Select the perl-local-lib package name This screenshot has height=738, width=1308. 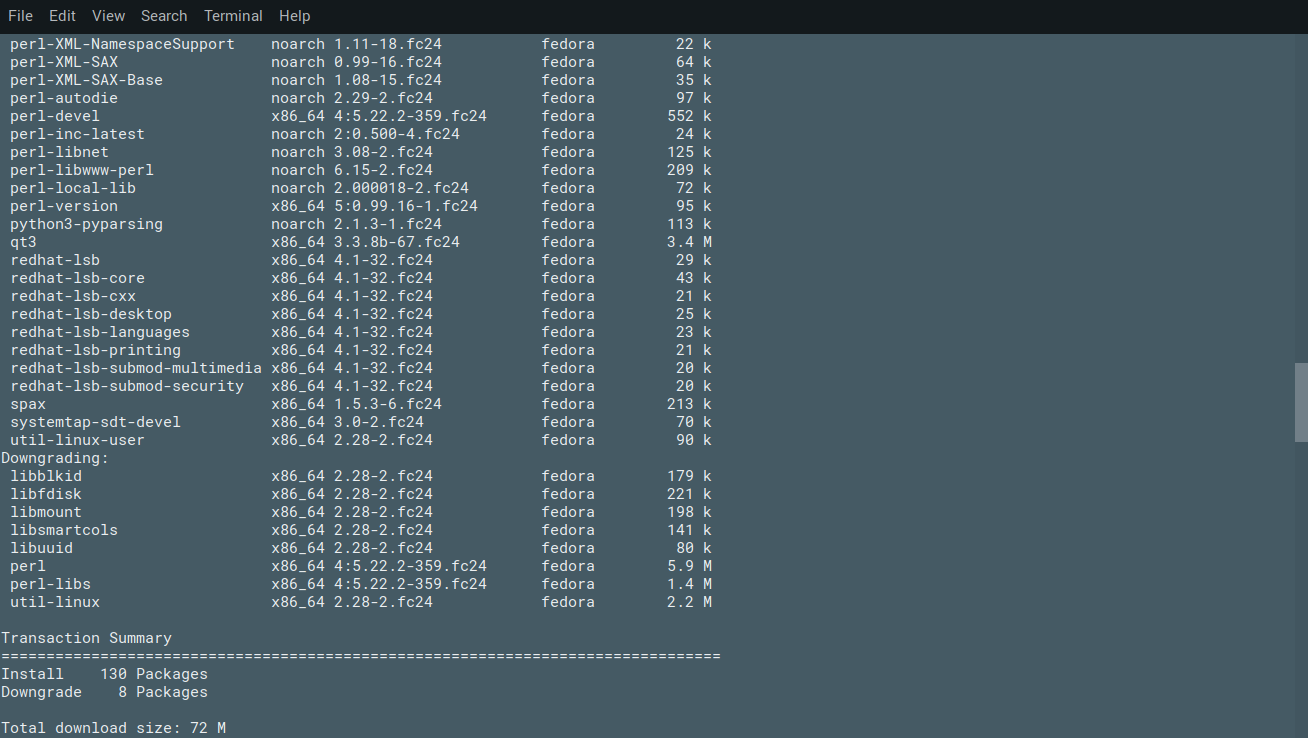[73, 188]
